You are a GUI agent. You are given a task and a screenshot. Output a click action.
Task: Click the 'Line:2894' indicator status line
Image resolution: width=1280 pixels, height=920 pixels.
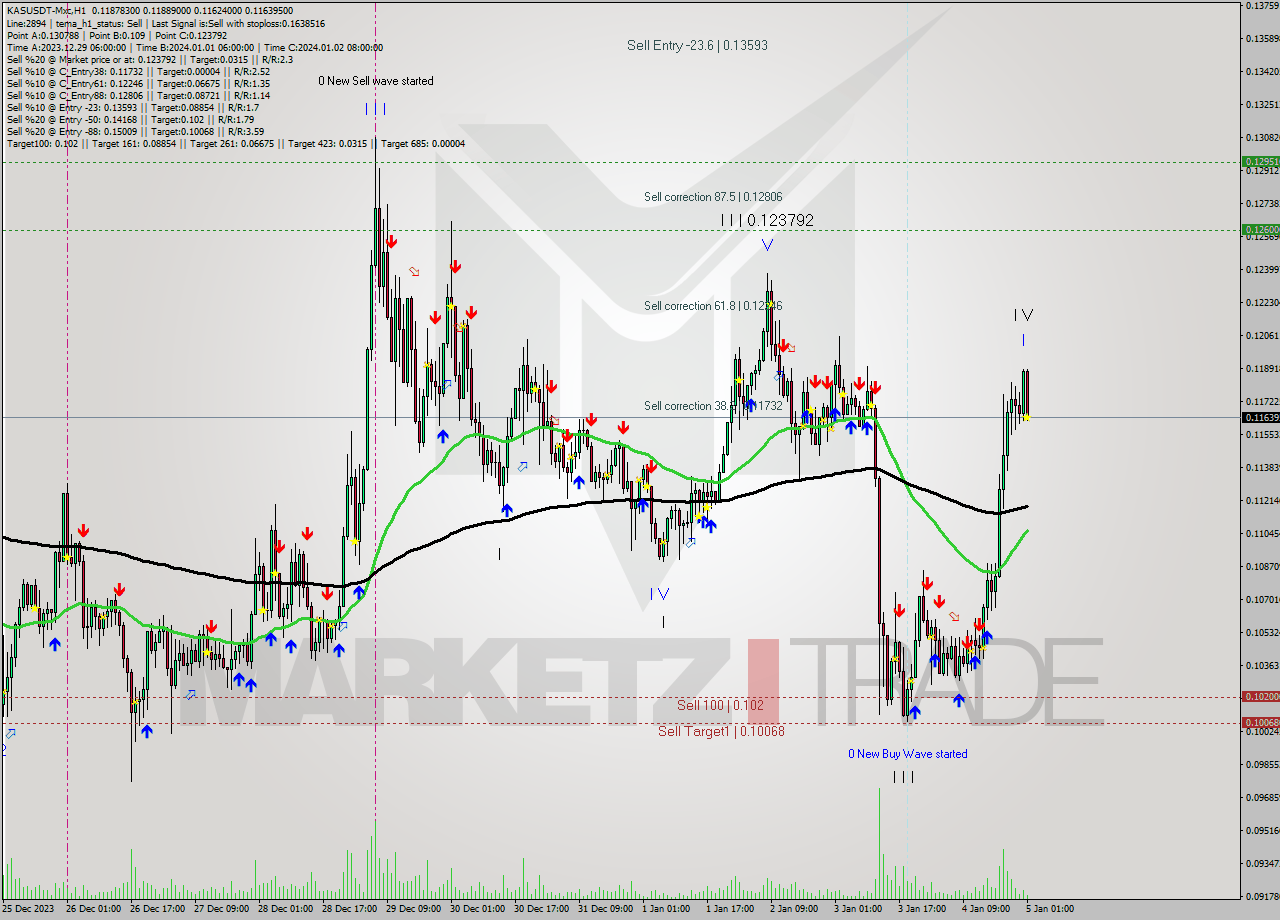coord(165,23)
